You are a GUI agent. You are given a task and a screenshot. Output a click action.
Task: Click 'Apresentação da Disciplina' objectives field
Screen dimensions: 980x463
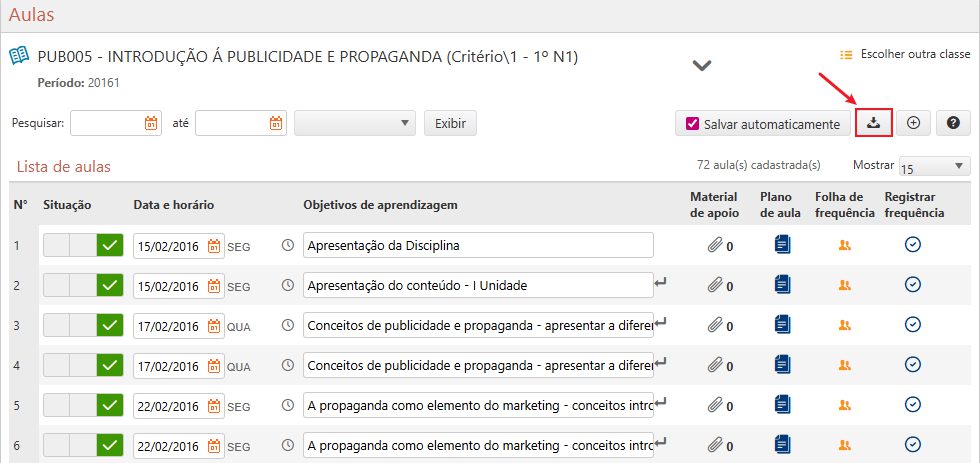coord(478,245)
